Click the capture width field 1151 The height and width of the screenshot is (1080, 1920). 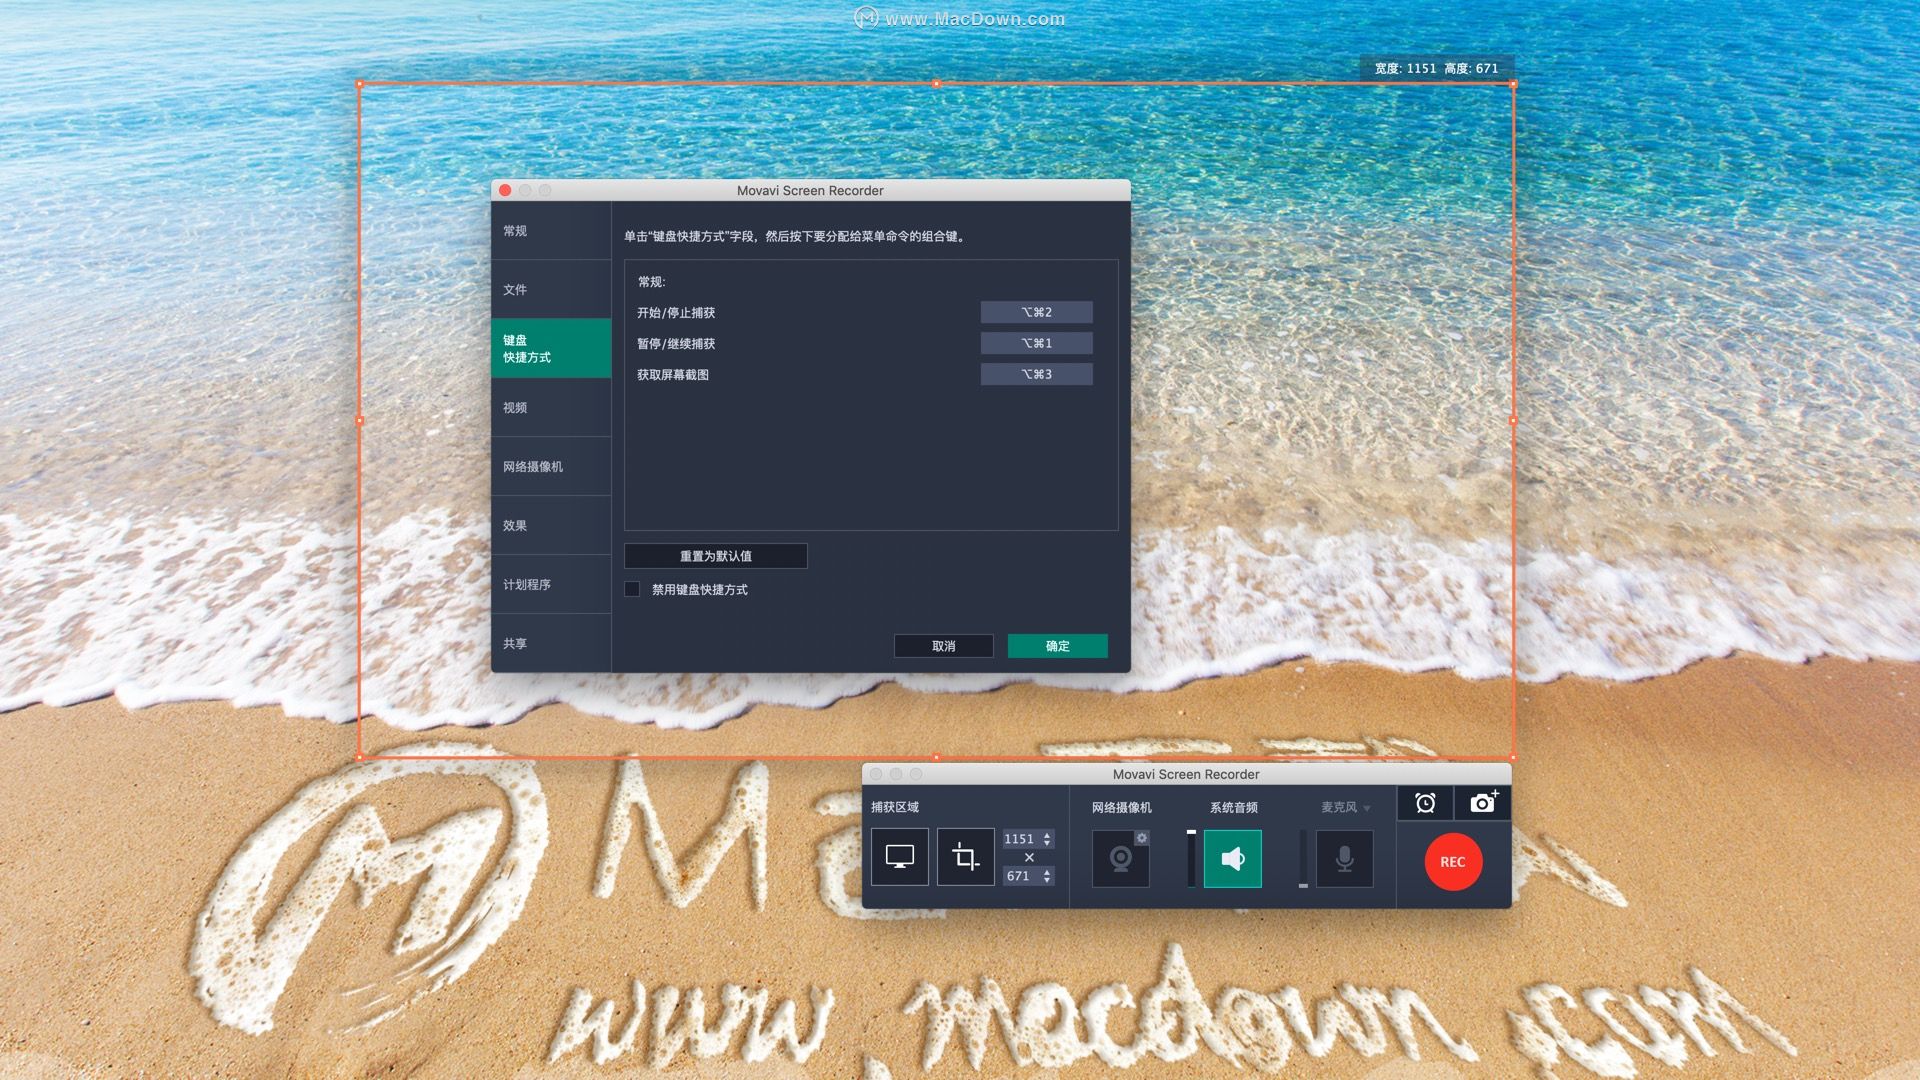[1020, 839]
